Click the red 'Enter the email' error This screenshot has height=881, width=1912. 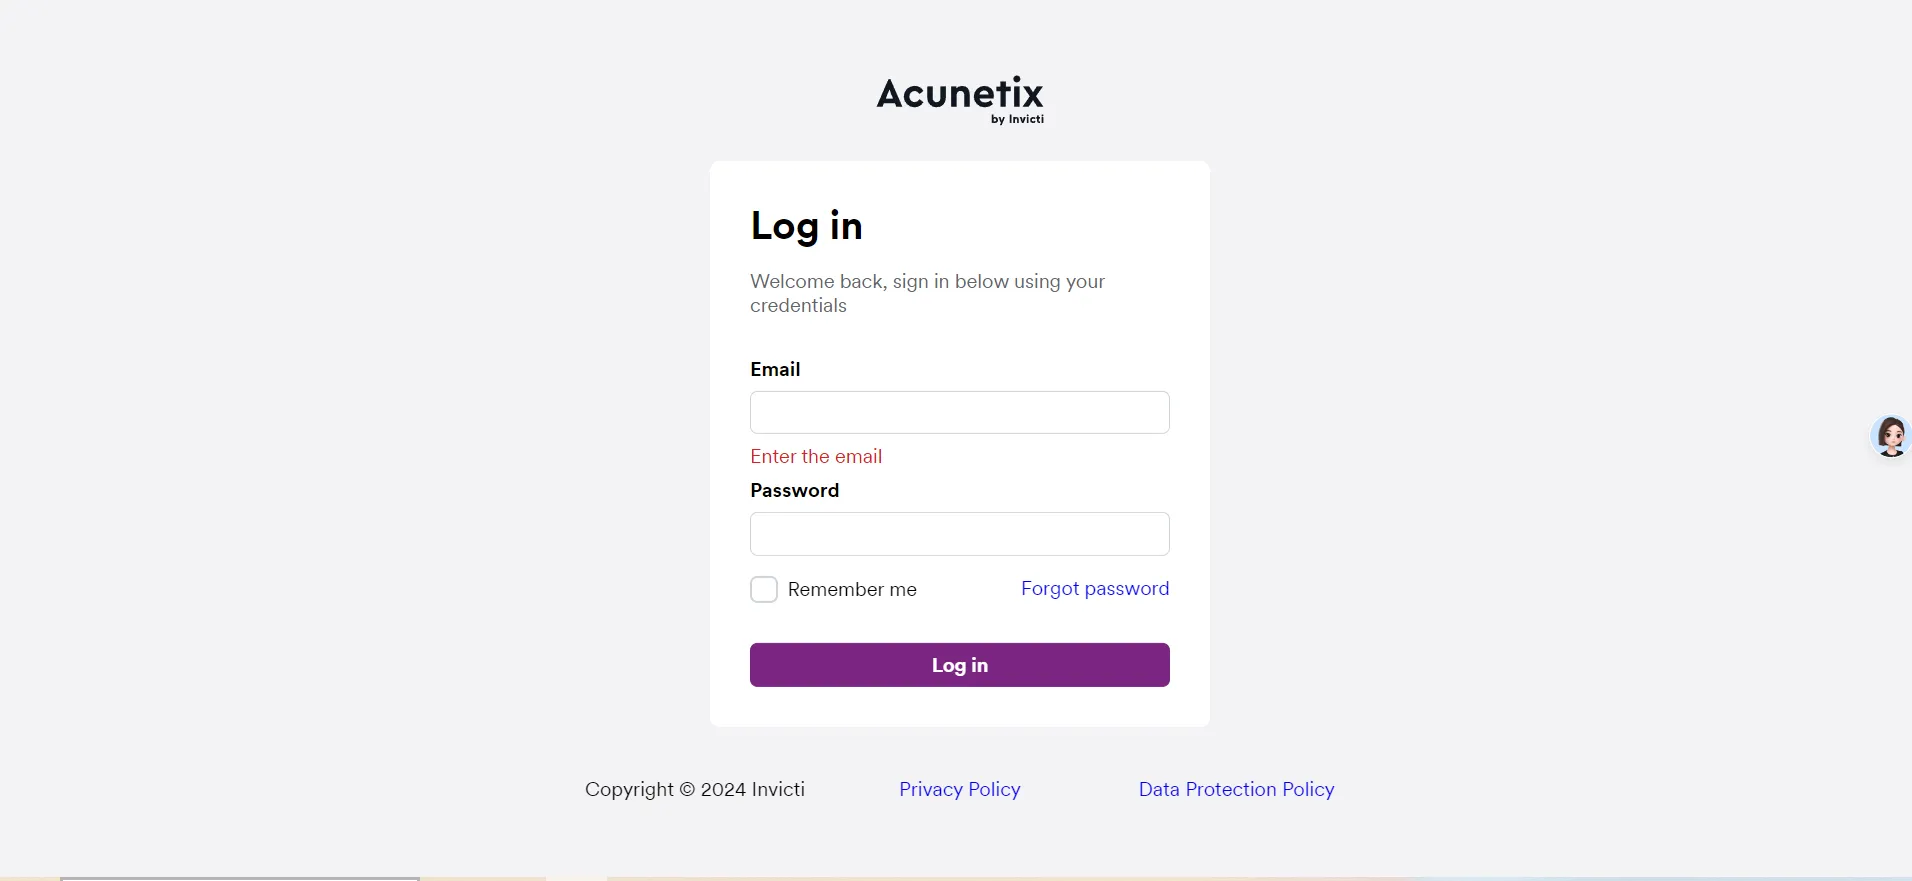[816, 456]
